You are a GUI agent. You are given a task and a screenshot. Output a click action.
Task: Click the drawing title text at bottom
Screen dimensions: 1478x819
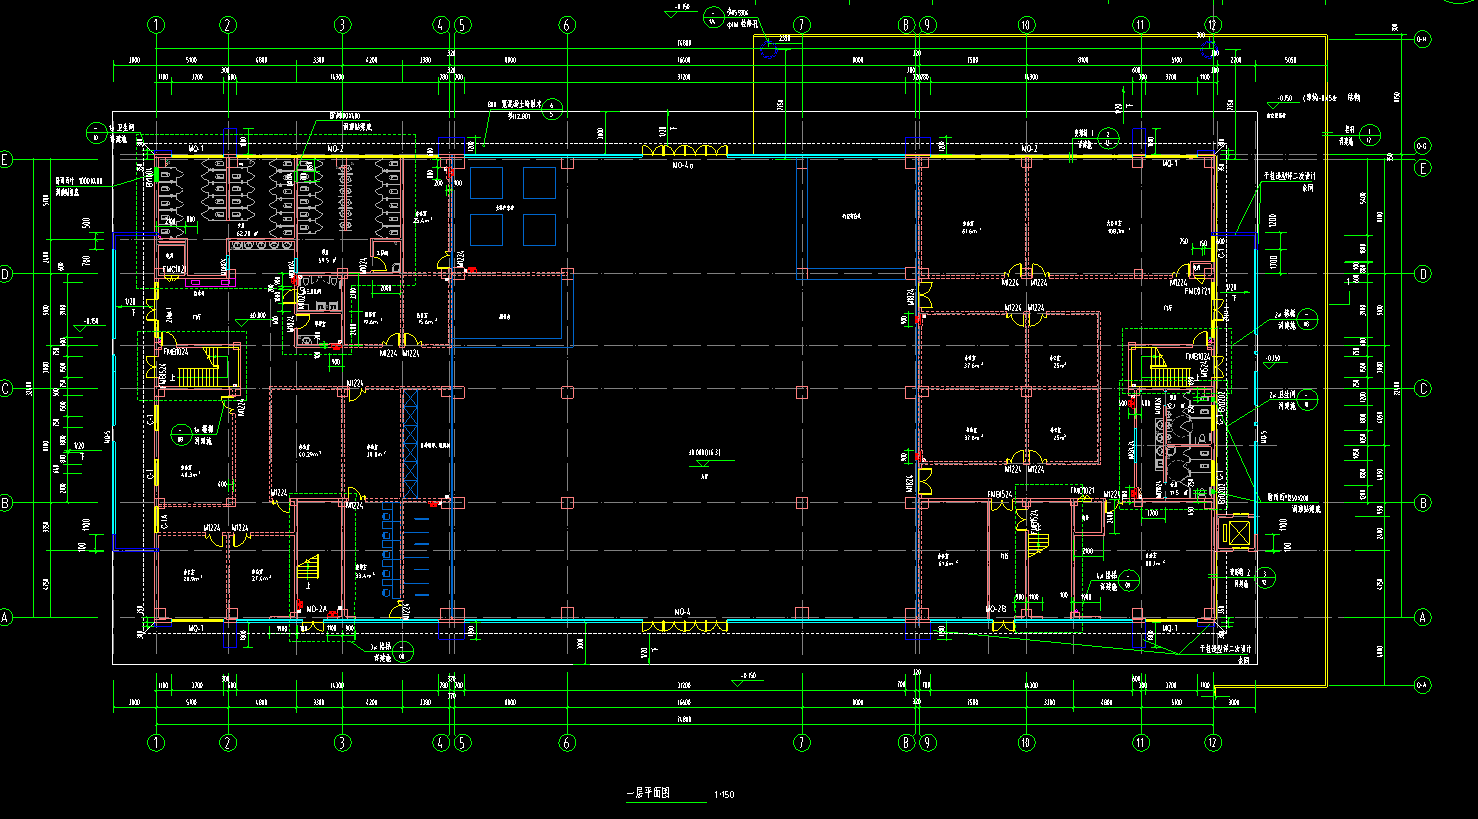click(x=648, y=794)
